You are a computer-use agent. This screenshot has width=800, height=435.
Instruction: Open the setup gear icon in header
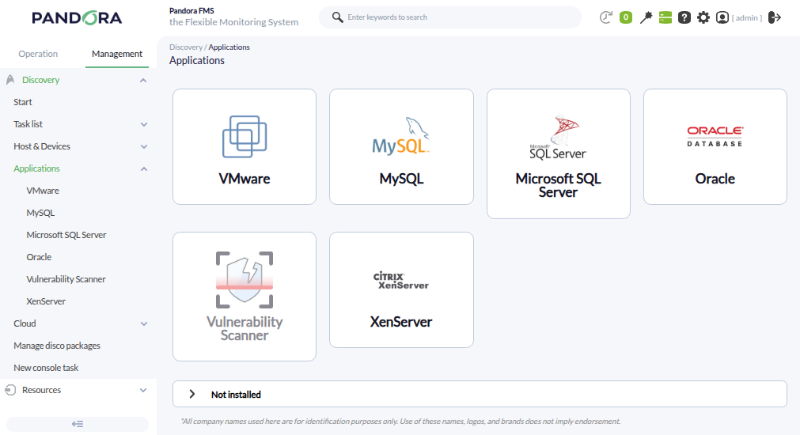703,17
